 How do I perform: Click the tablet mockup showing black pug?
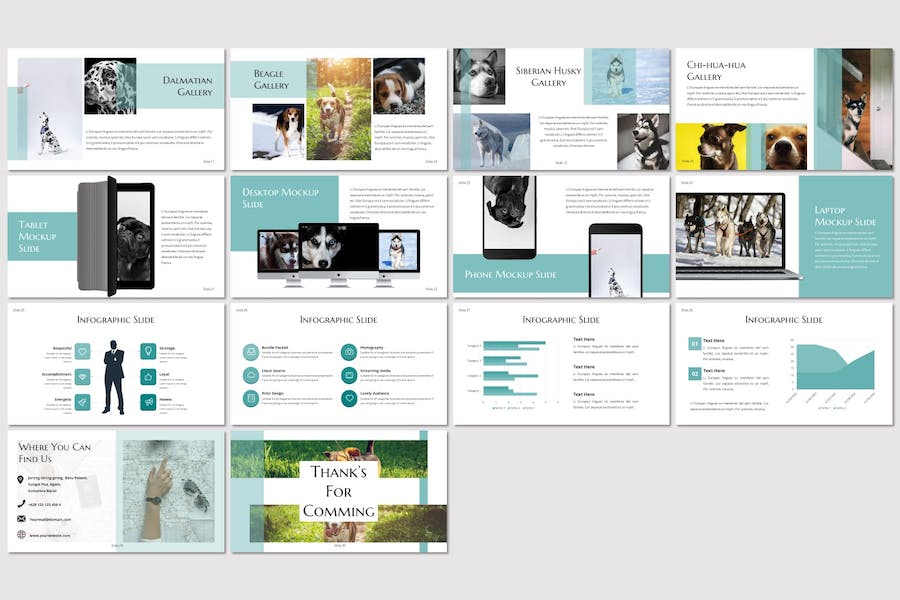pyautogui.click(x=117, y=237)
